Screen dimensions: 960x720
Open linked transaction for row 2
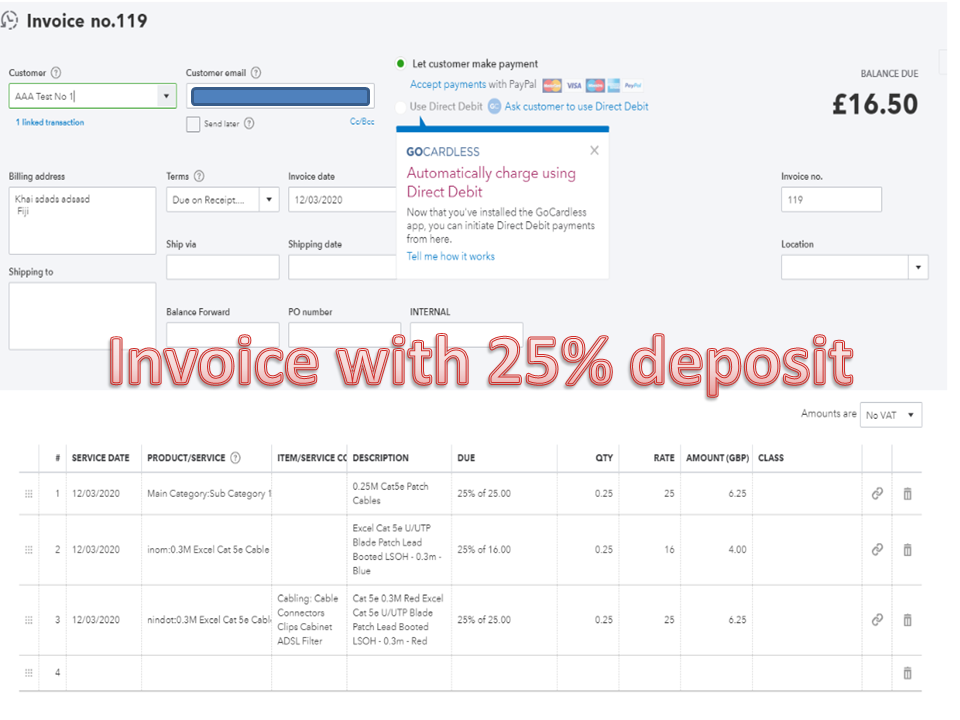pos(877,550)
